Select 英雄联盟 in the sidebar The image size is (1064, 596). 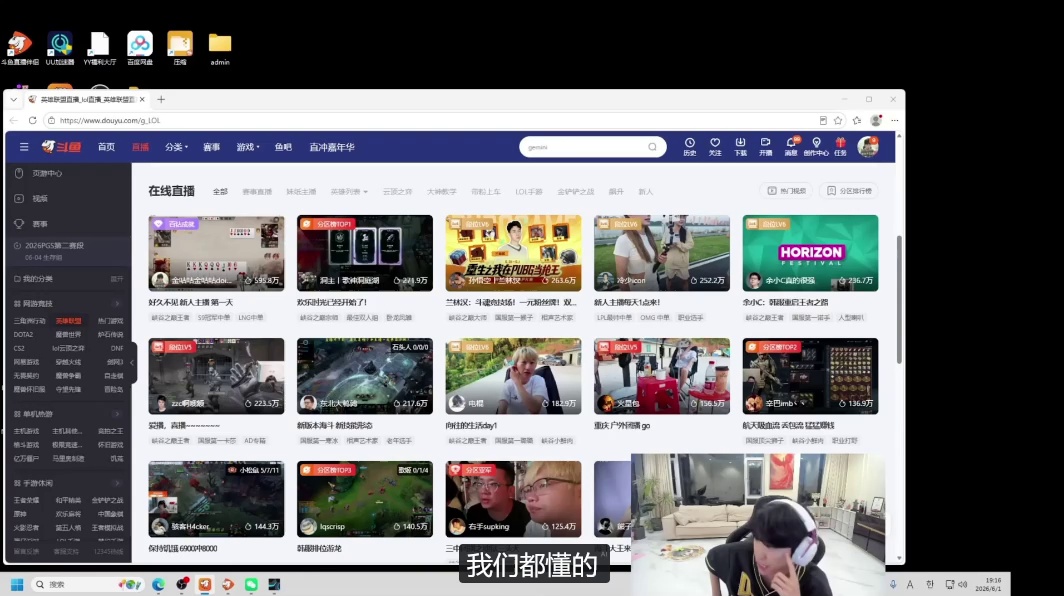point(69,320)
